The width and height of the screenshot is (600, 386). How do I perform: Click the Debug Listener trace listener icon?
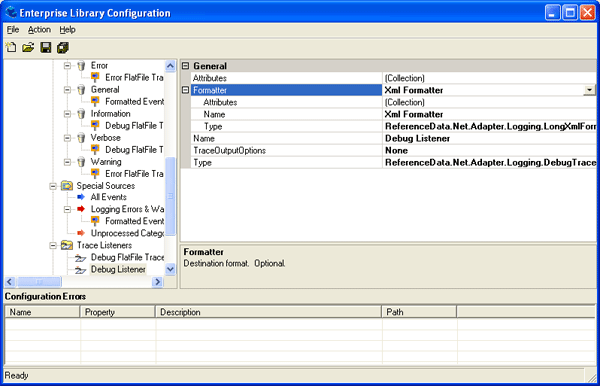[80, 270]
